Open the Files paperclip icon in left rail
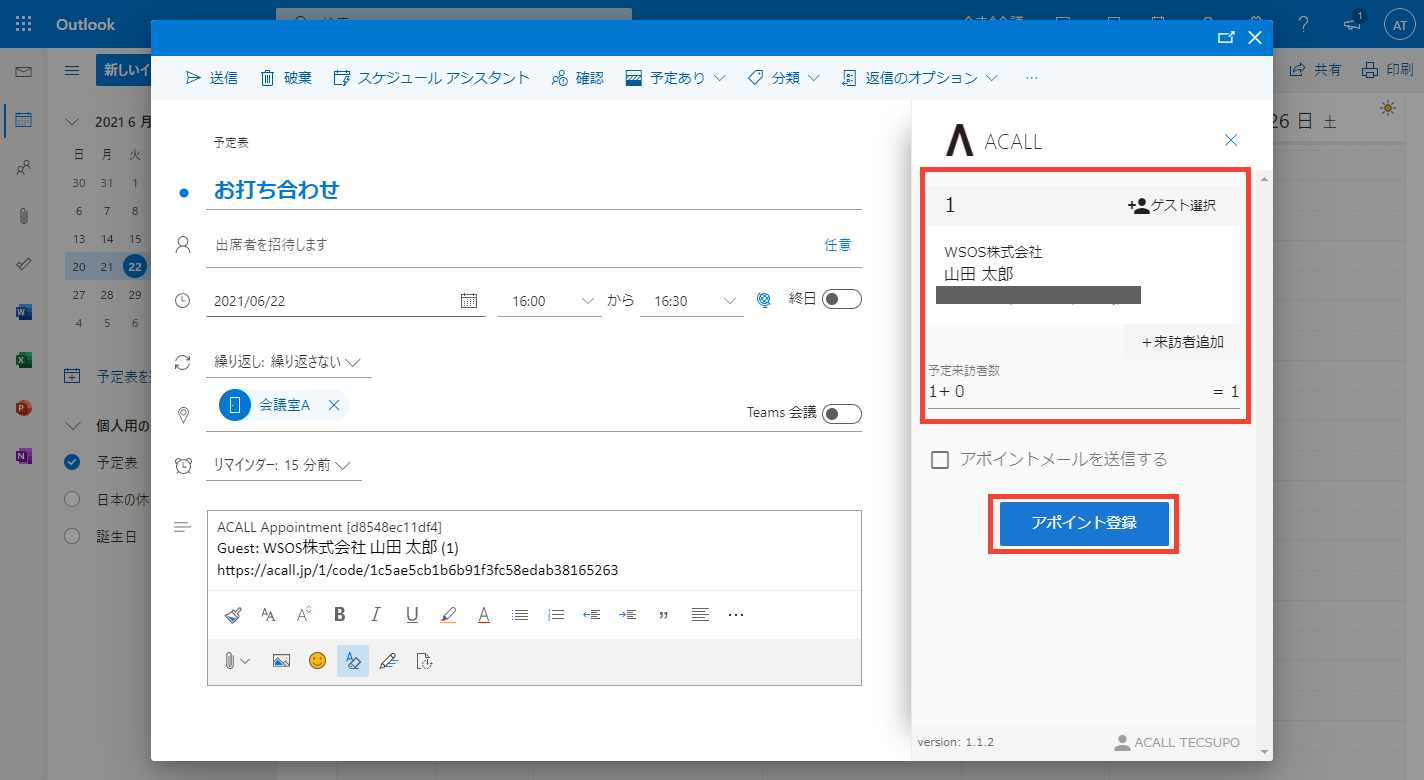This screenshot has width=1424, height=780. [24, 216]
